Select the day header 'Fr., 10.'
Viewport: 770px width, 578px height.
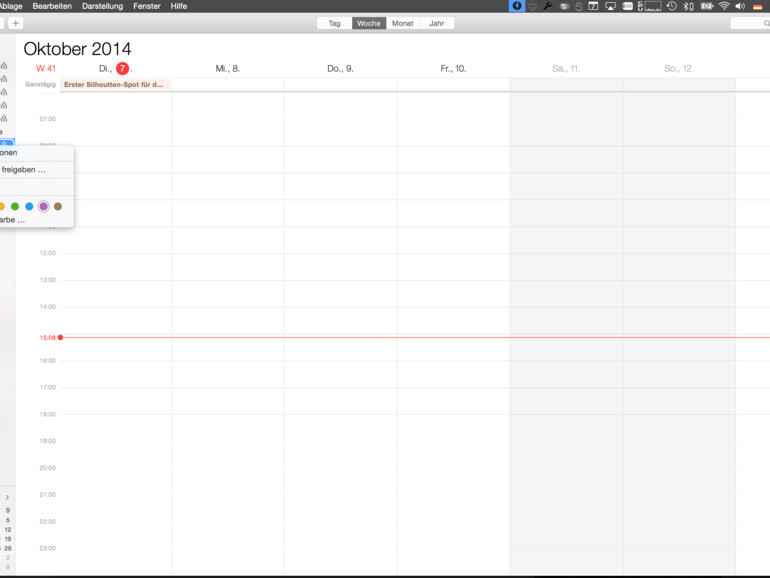pyautogui.click(x=453, y=68)
